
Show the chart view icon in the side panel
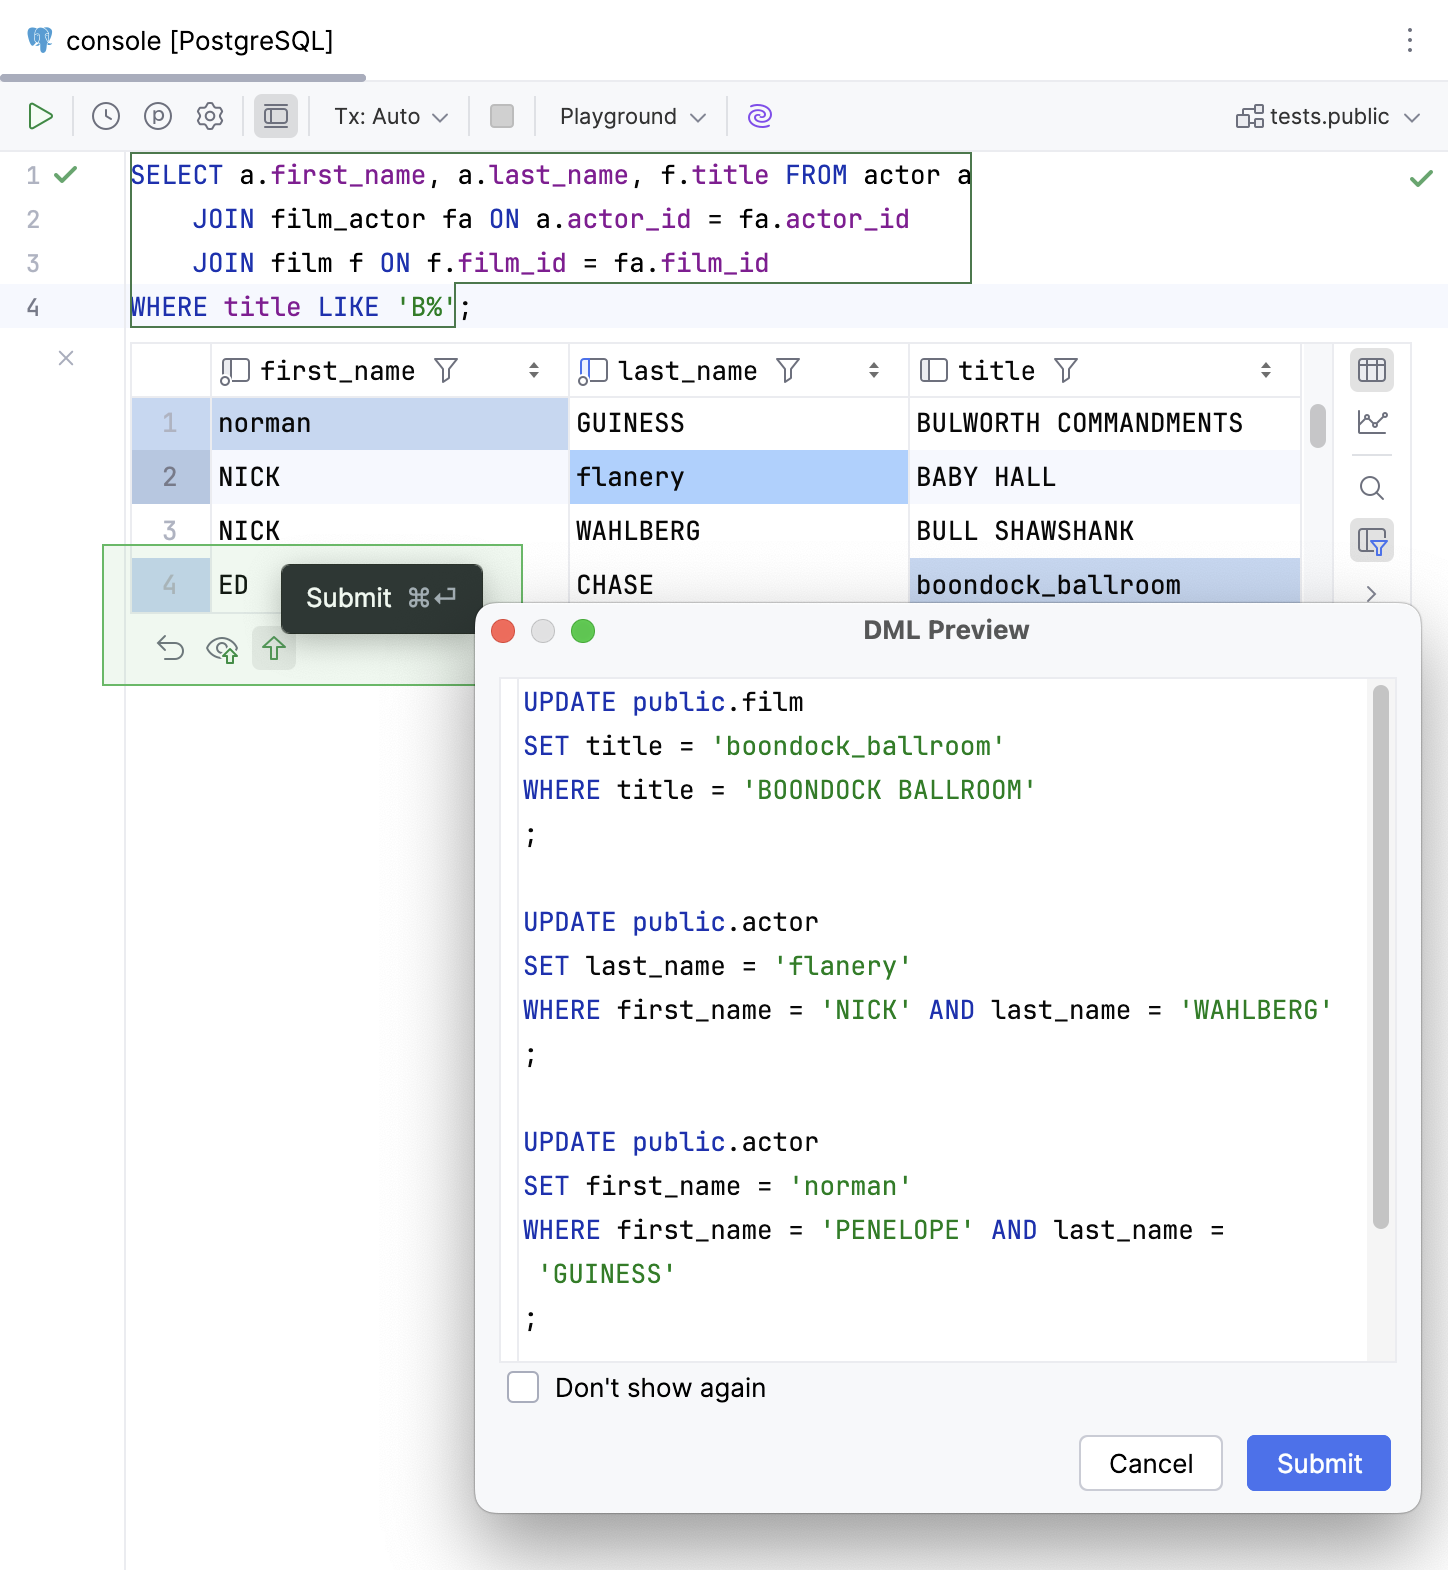1372,422
